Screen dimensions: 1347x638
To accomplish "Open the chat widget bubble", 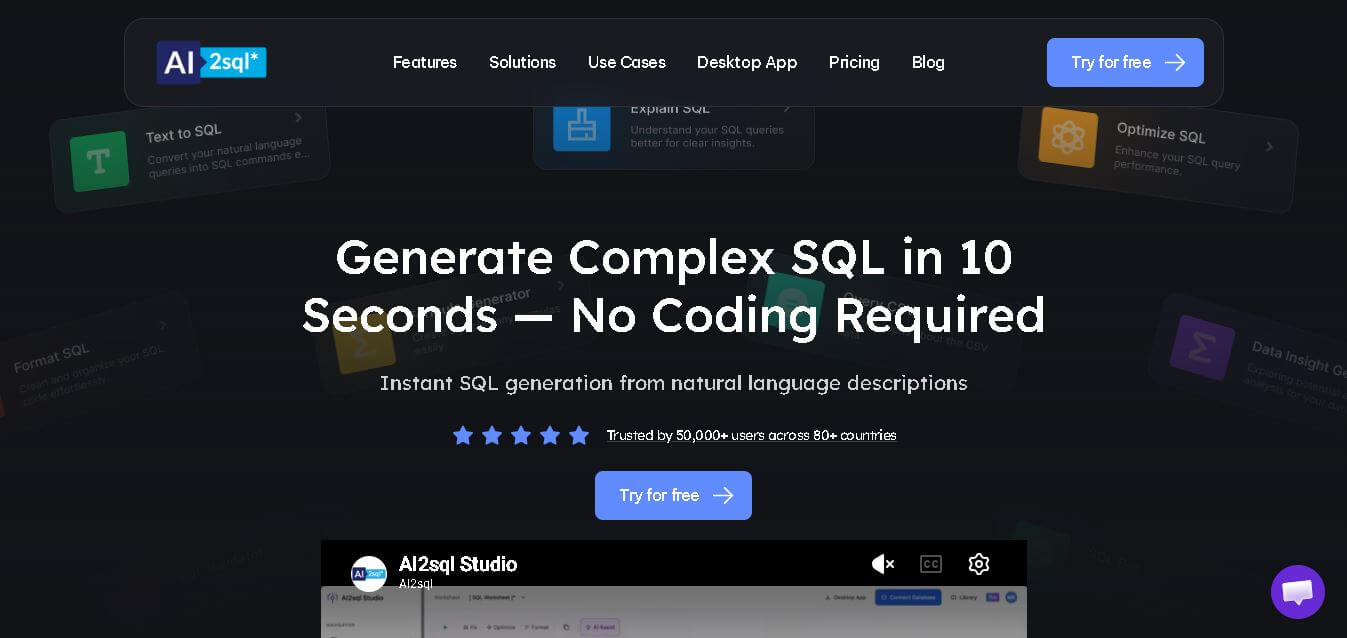I will [x=1298, y=592].
